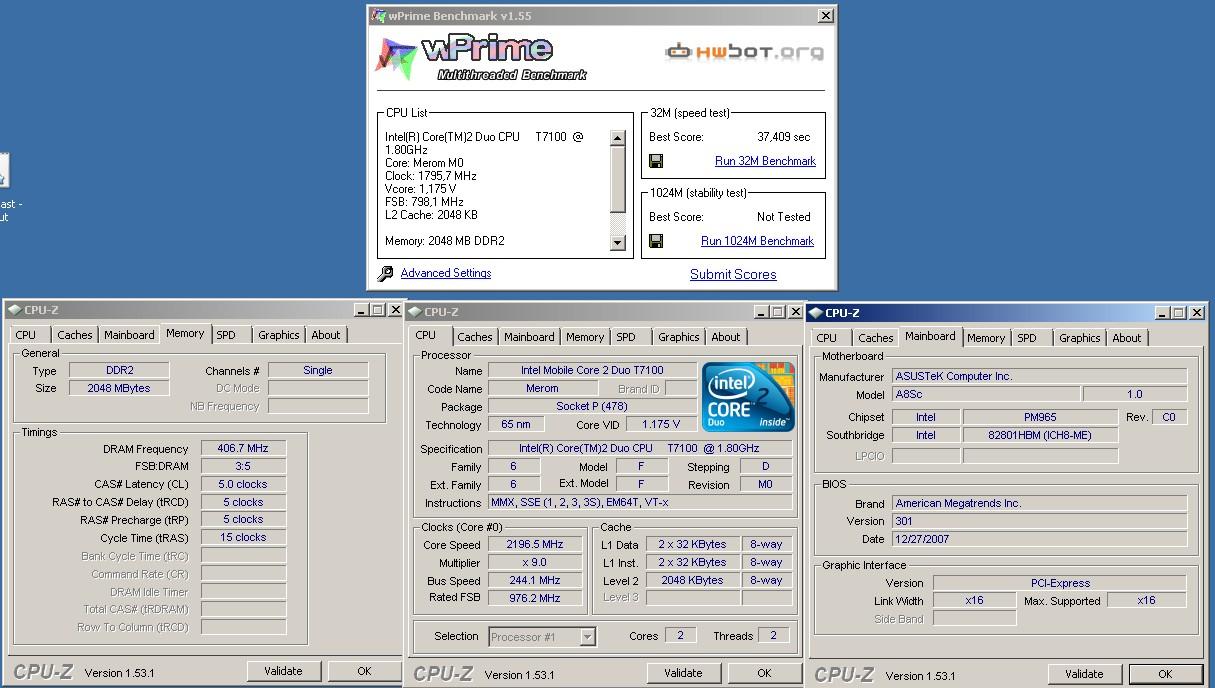Click the save icon beside 1024M best score
Image resolution: width=1215 pixels, height=688 pixels.
(x=656, y=241)
